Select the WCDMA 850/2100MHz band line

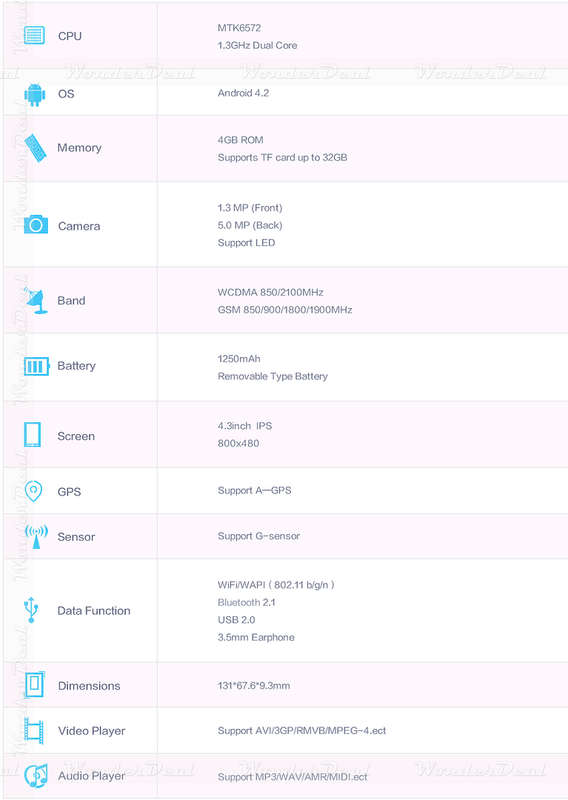pos(270,292)
